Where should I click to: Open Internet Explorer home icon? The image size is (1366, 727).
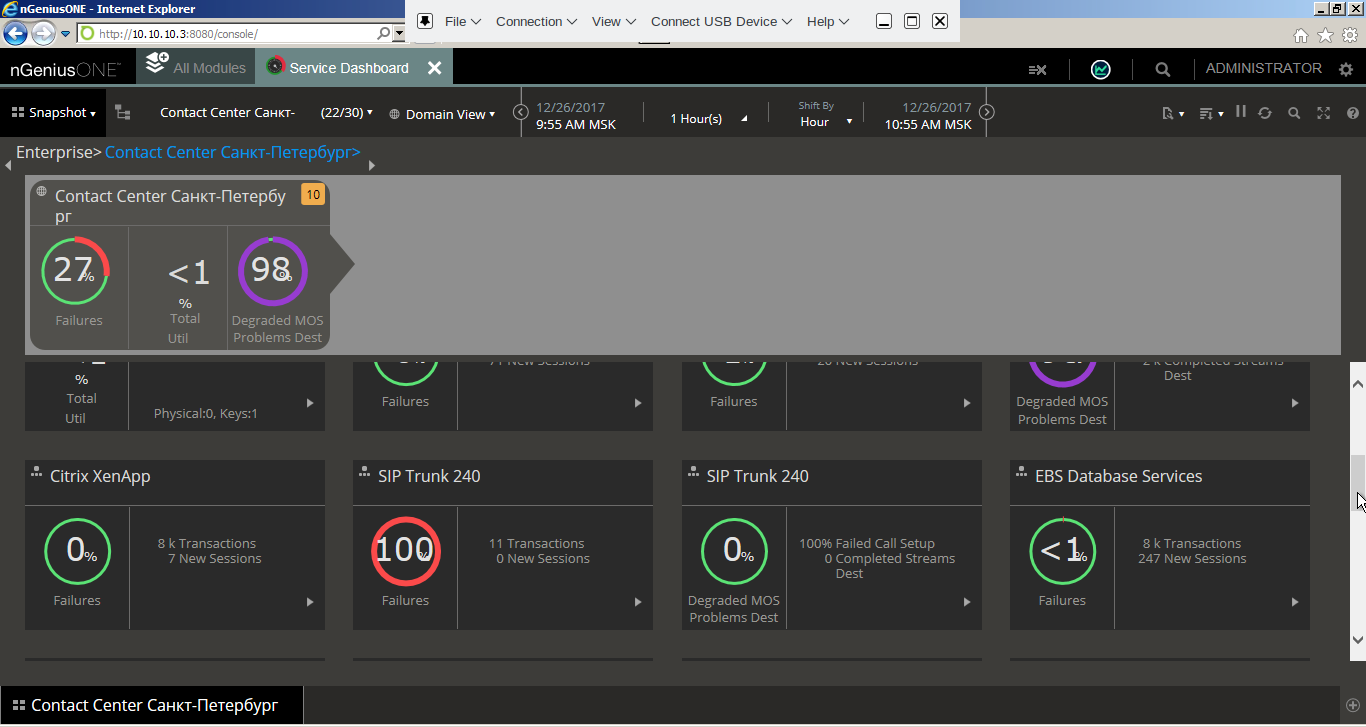click(x=1301, y=35)
